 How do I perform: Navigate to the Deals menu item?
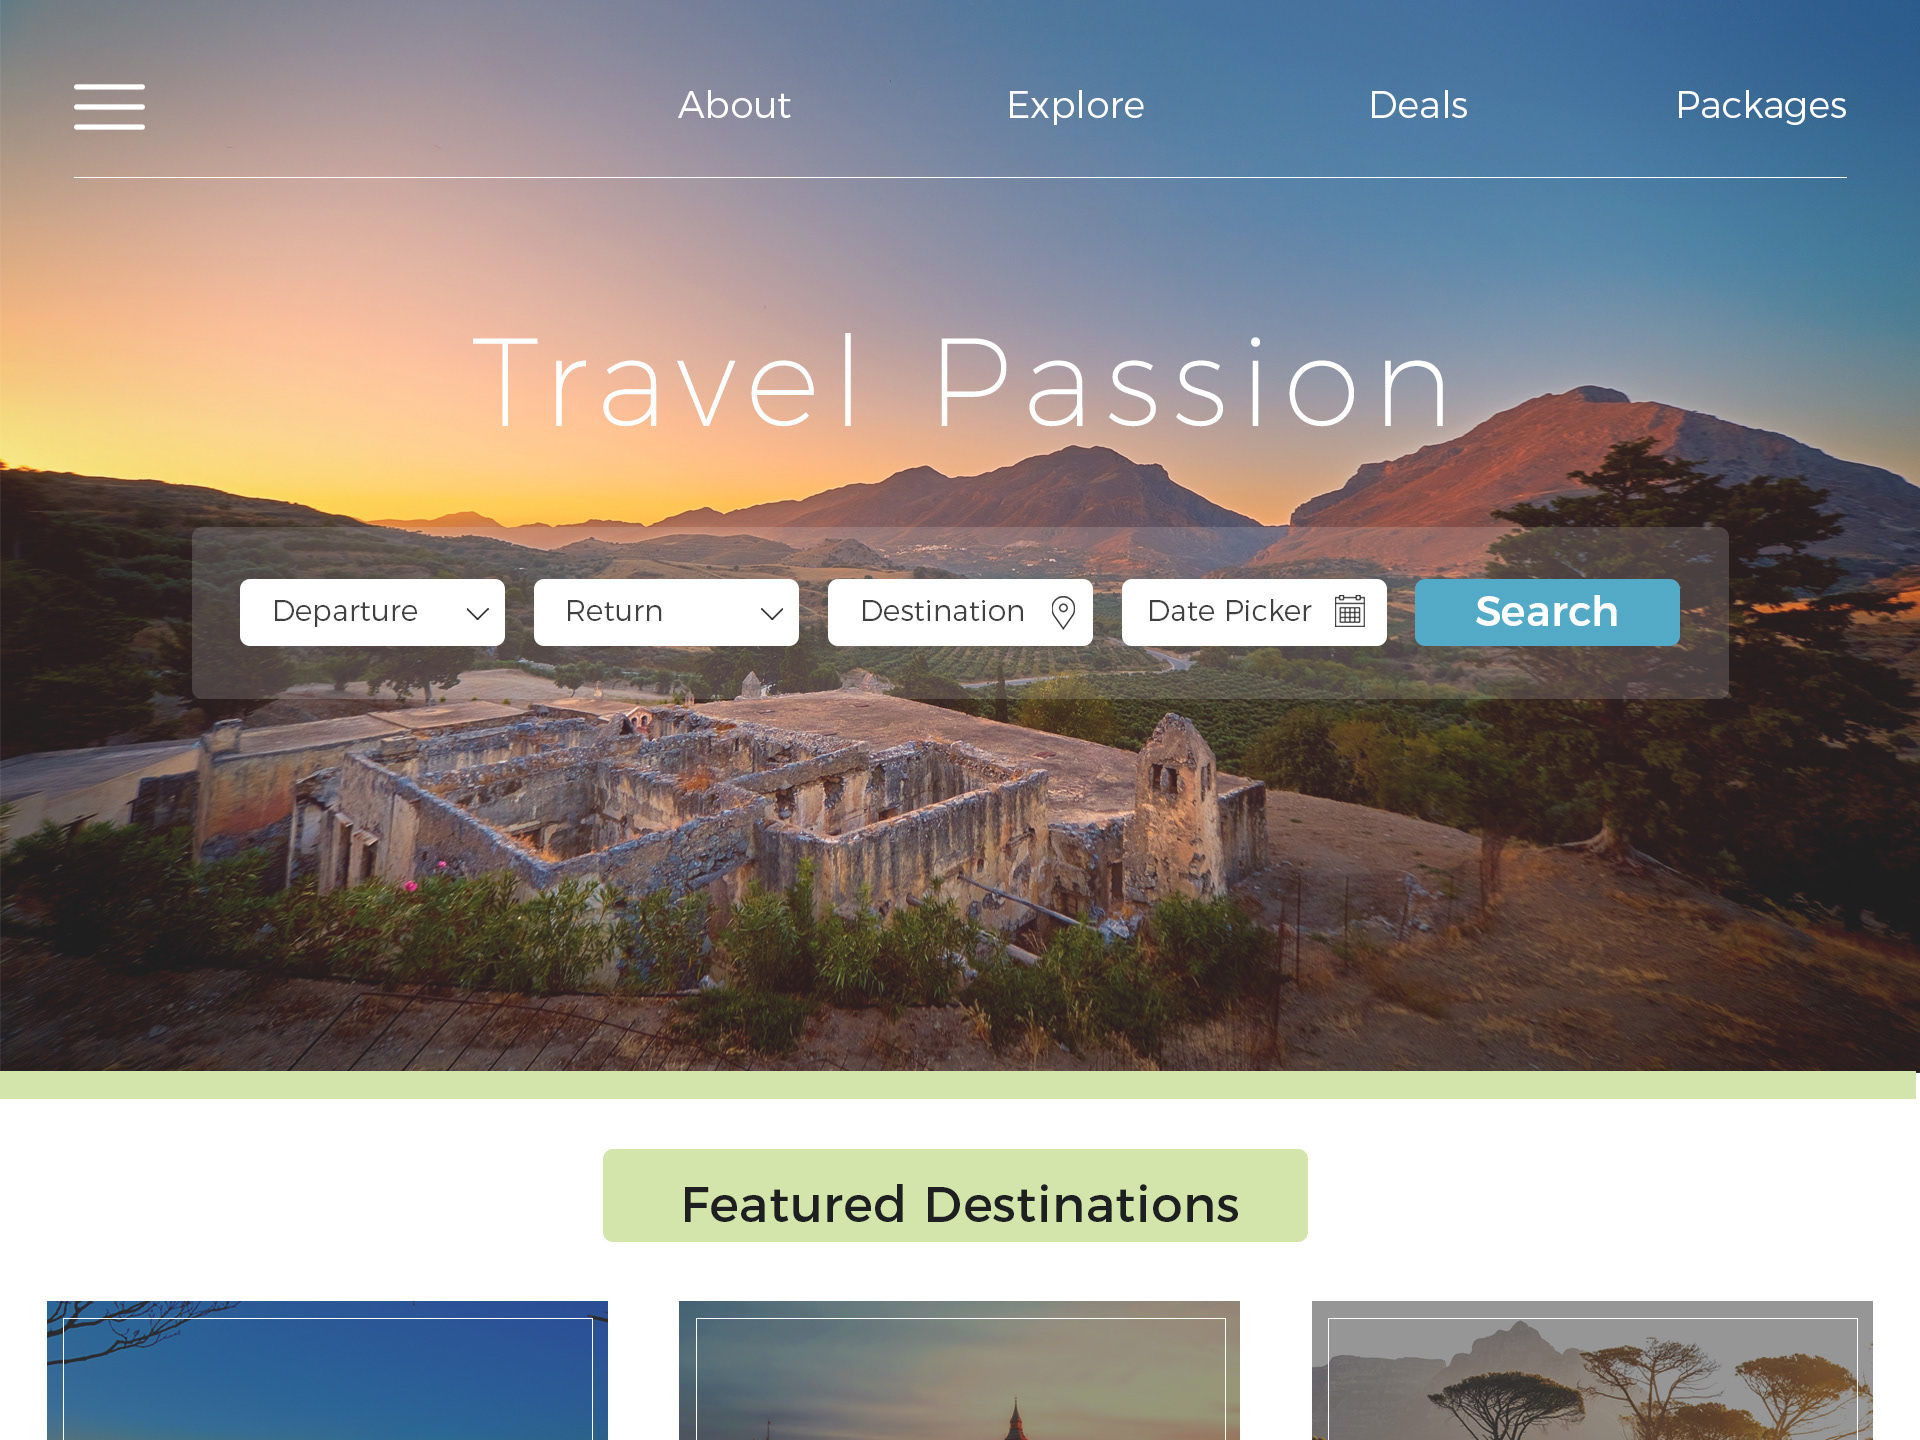(1418, 105)
